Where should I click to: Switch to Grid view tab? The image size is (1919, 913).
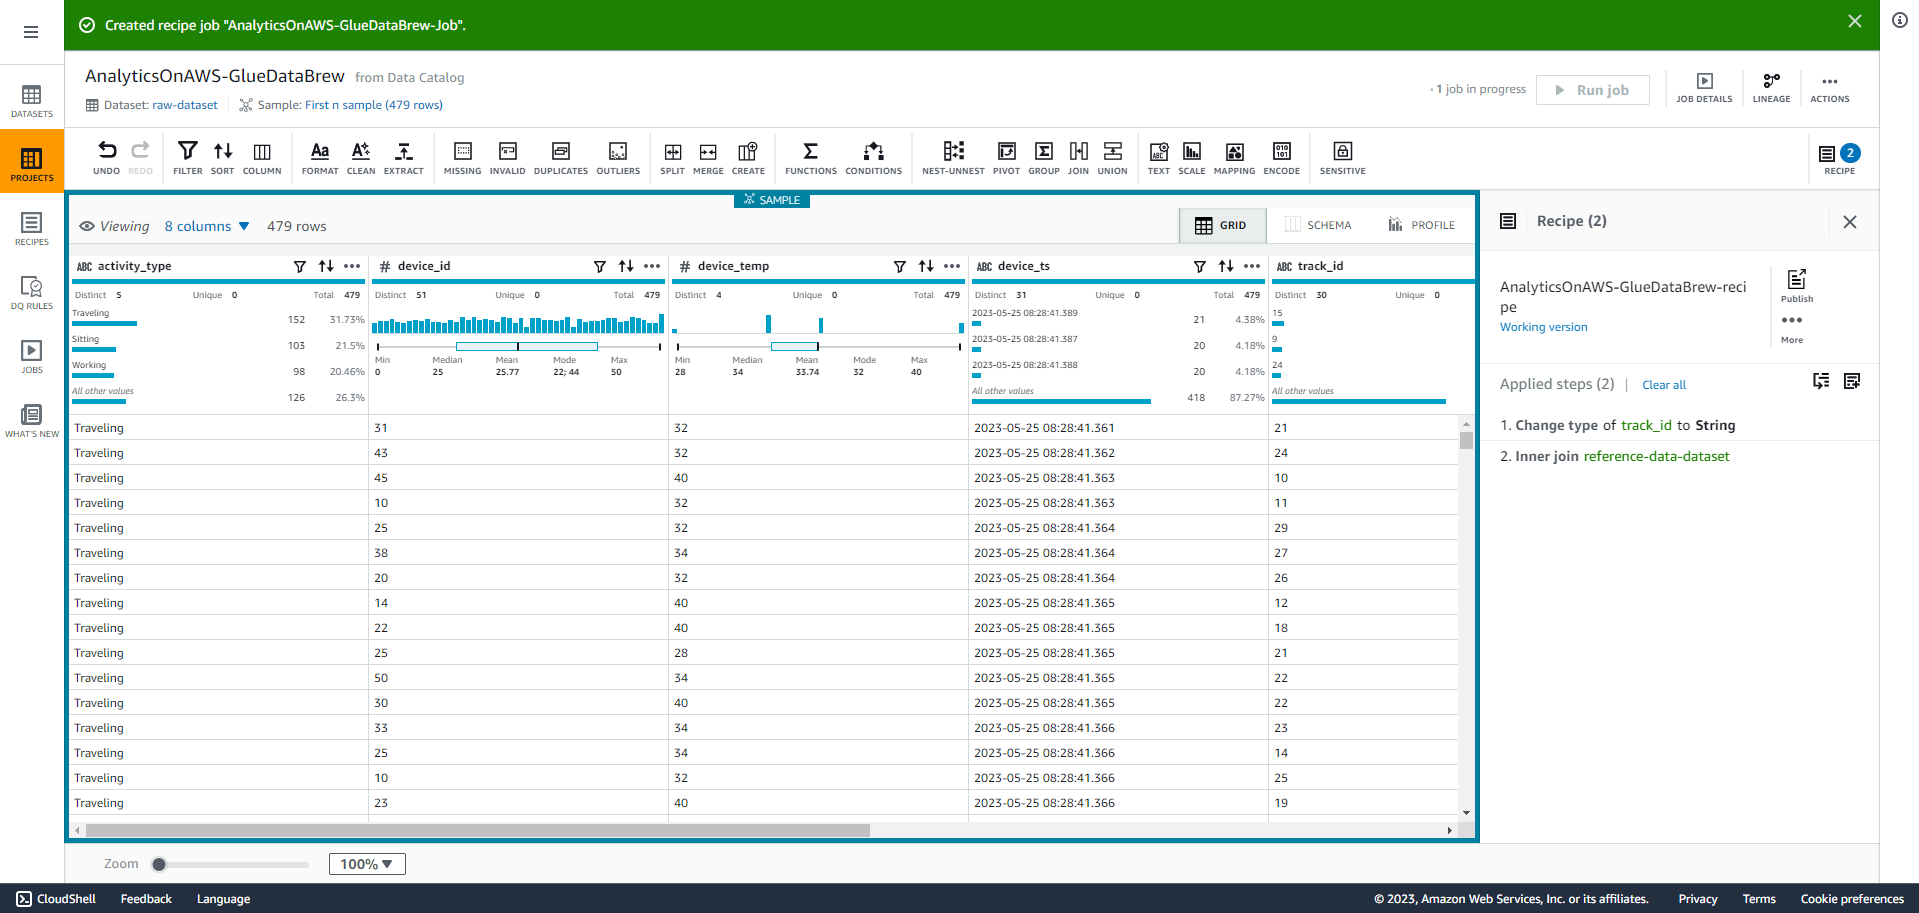pyautogui.click(x=1222, y=225)
